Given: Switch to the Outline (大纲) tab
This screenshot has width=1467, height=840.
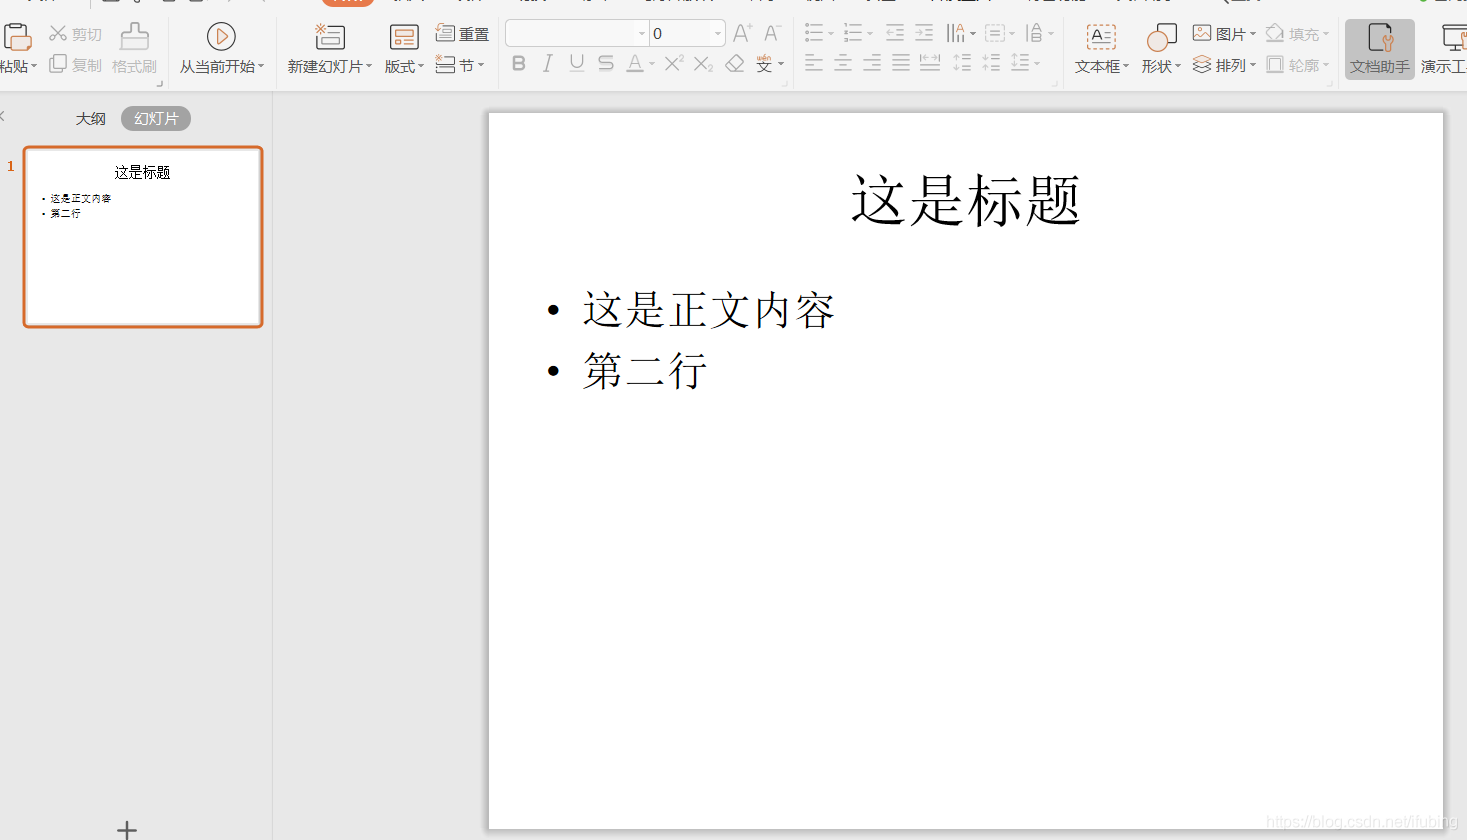Looking at the screenshot, I should 90,118.
